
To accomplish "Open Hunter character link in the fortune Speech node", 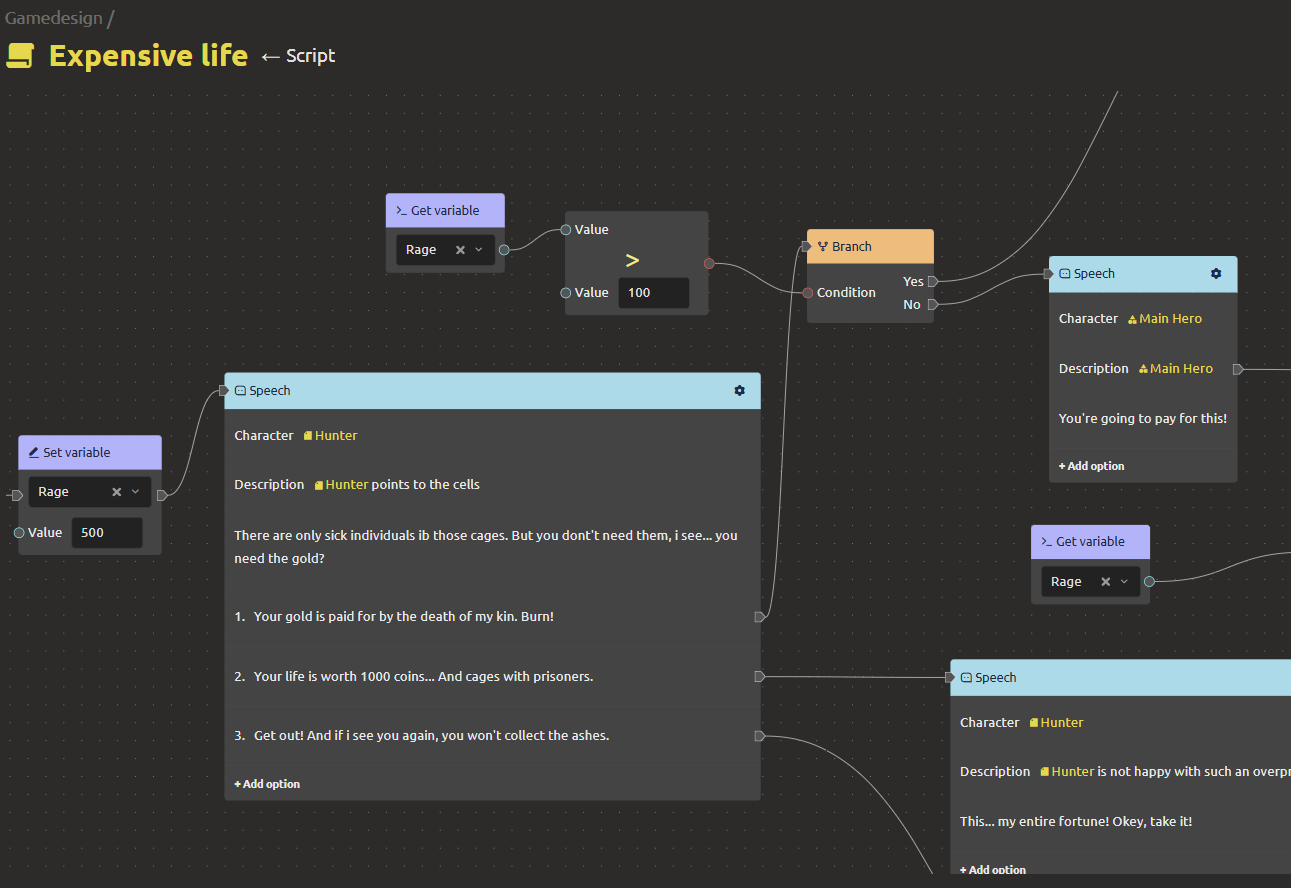I will tap(1057, 723).
